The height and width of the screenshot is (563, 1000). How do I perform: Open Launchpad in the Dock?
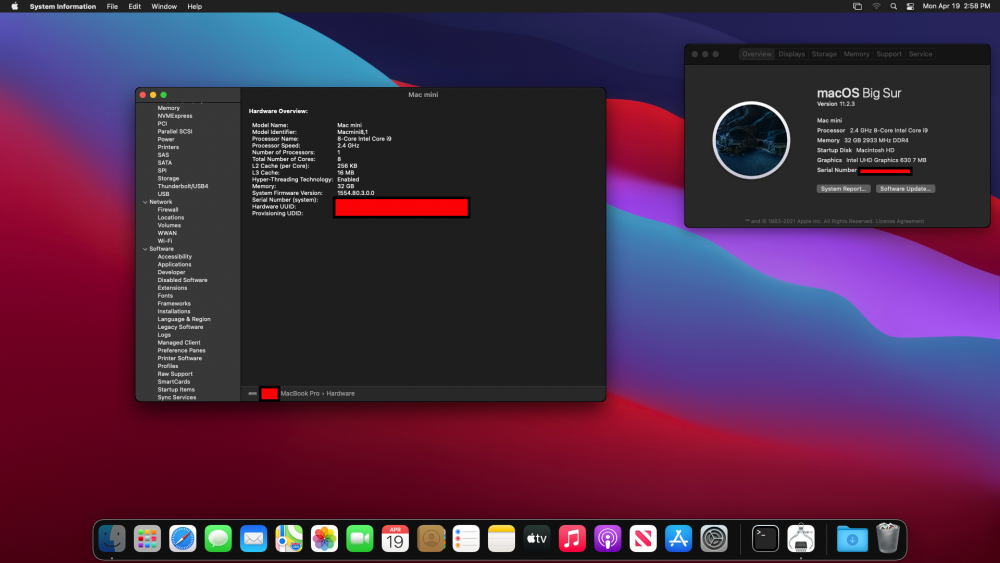tap(147, 539)
